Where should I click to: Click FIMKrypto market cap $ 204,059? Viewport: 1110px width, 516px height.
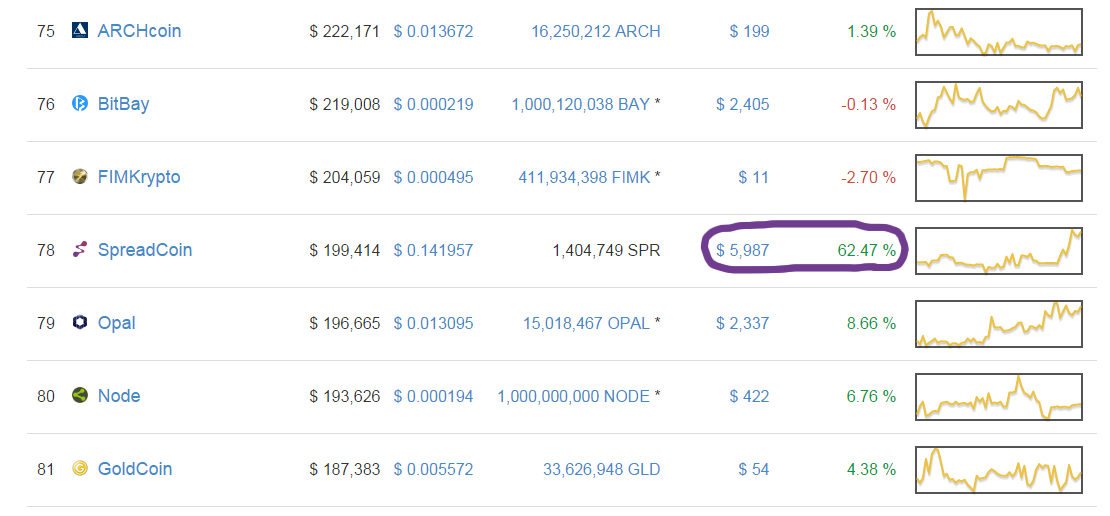pos(345,177)
